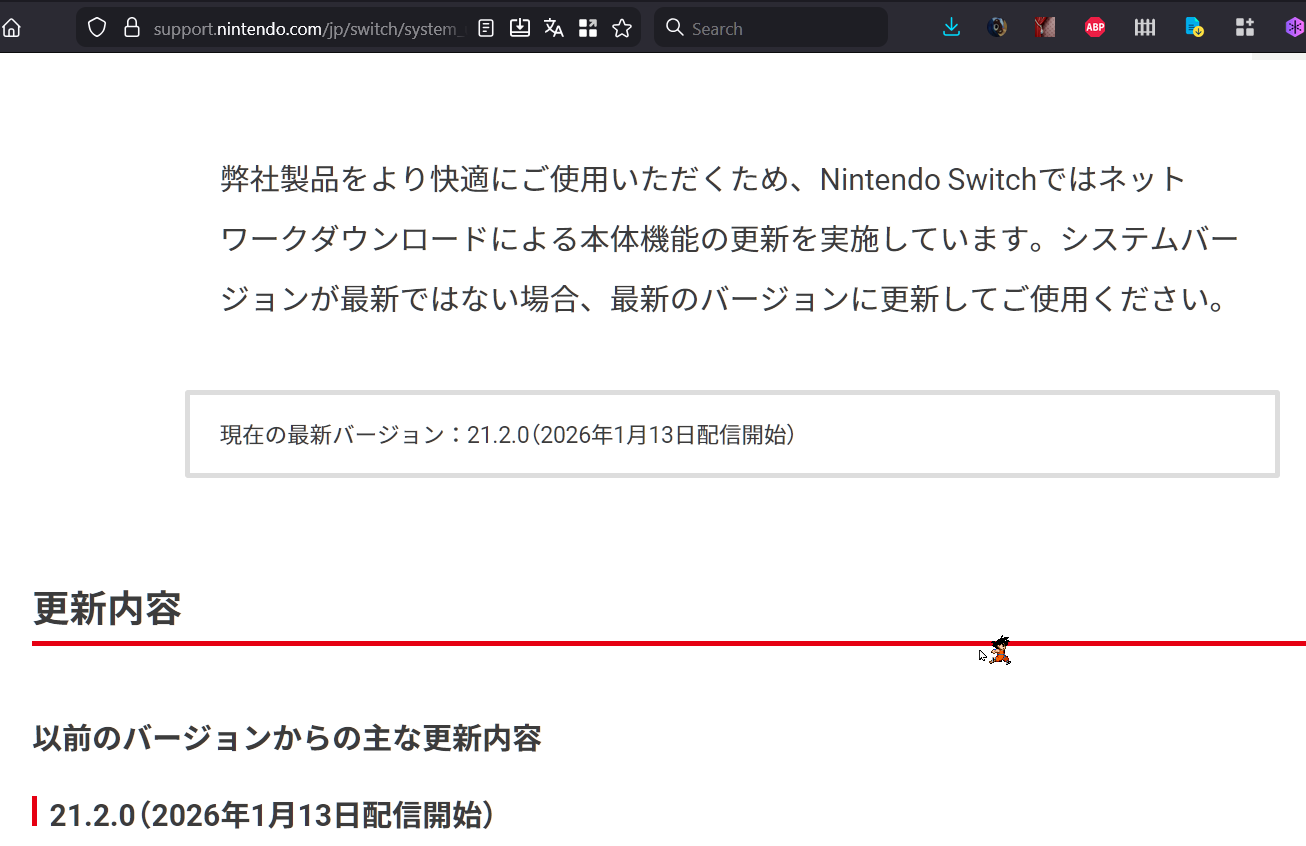Click the latest version 21.2.0 notice box
This screenshot has width=1306, height=846.
point(732,434)
